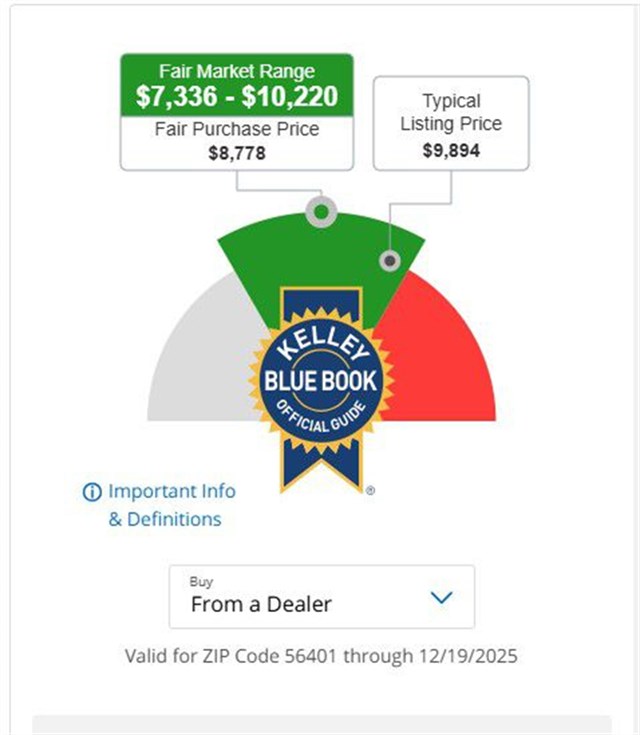This screenshot has height=735, width=640.
Task: Select the Fair Purchase Price label
Action: pyautogui.click(x=237, y=129)
